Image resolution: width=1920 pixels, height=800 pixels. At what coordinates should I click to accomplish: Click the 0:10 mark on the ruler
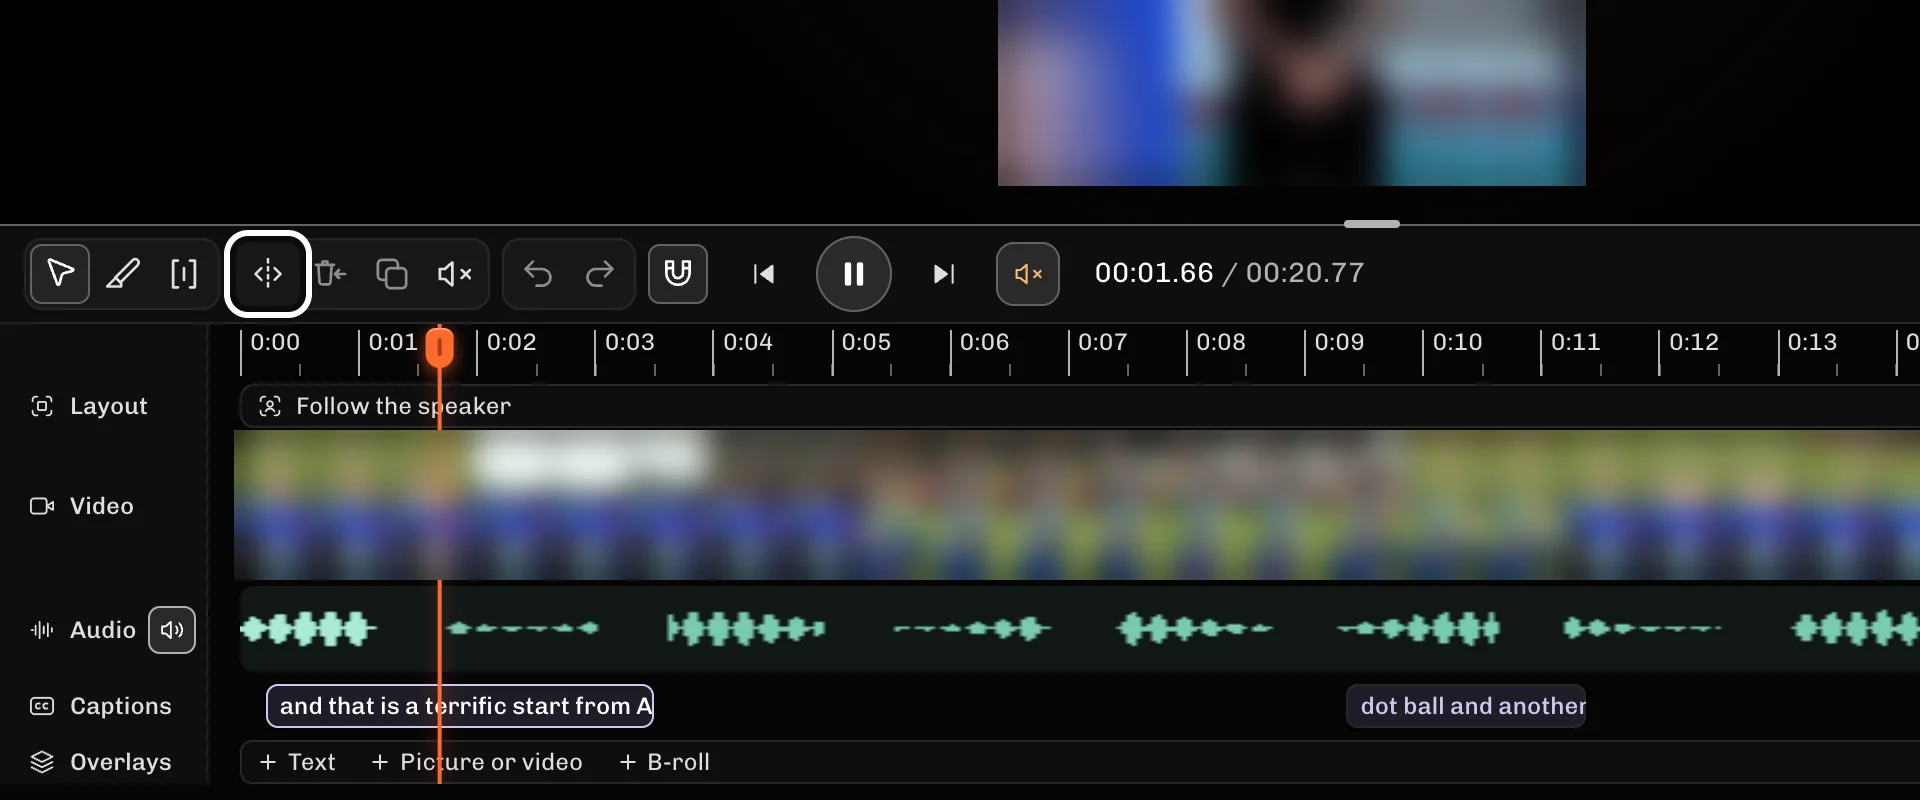(1457, 342)
